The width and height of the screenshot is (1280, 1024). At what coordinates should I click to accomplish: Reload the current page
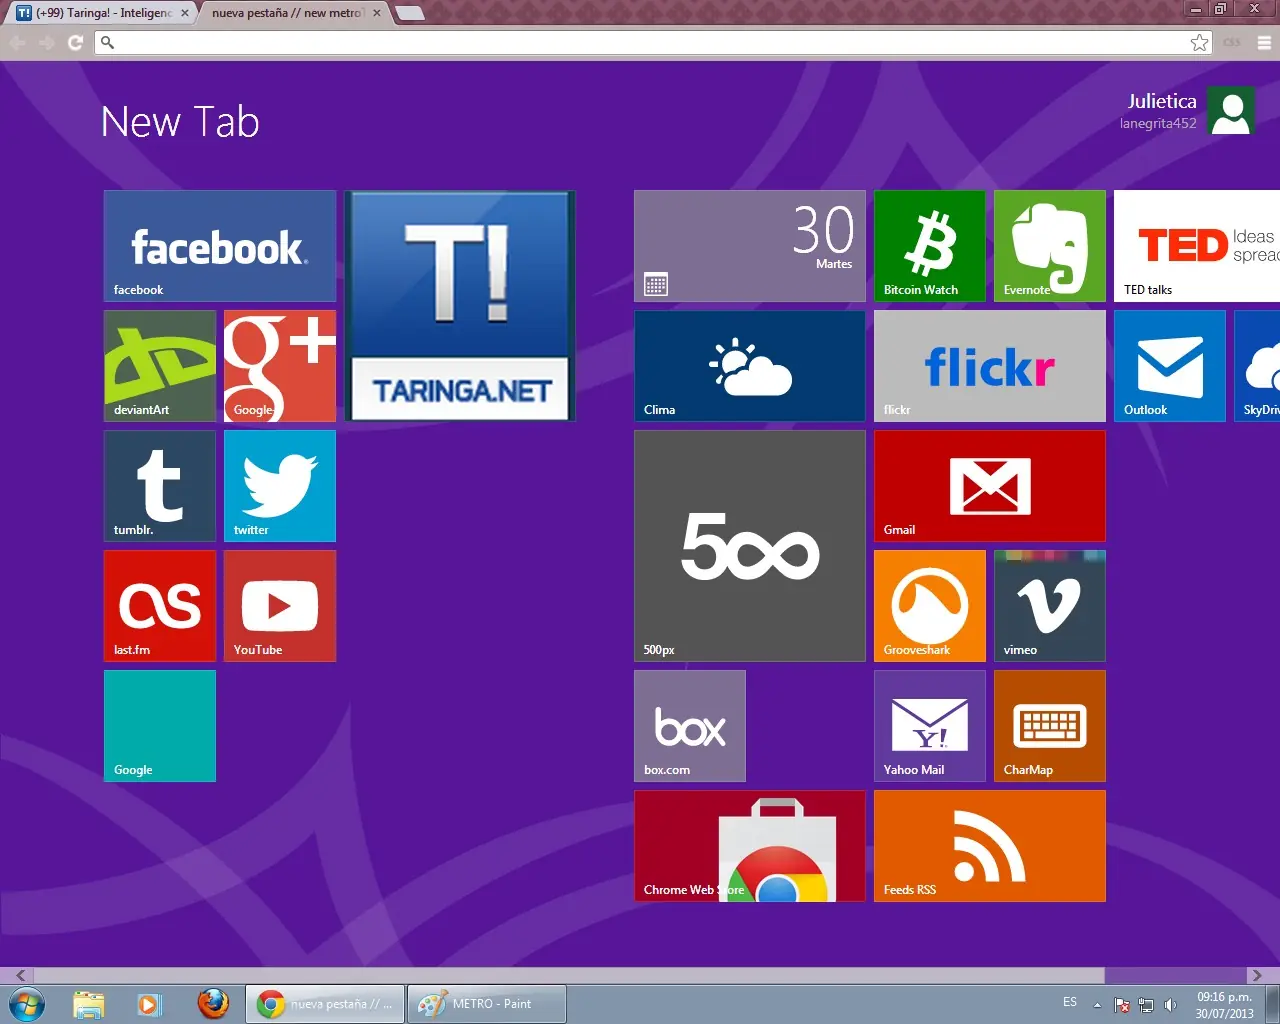pyautogui.click(x=75, y=42)
